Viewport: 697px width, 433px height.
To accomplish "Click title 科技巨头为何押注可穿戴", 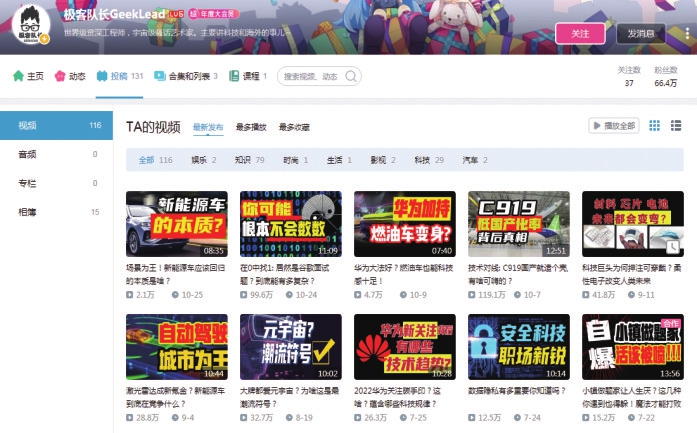I will click(x=632, y=274).
